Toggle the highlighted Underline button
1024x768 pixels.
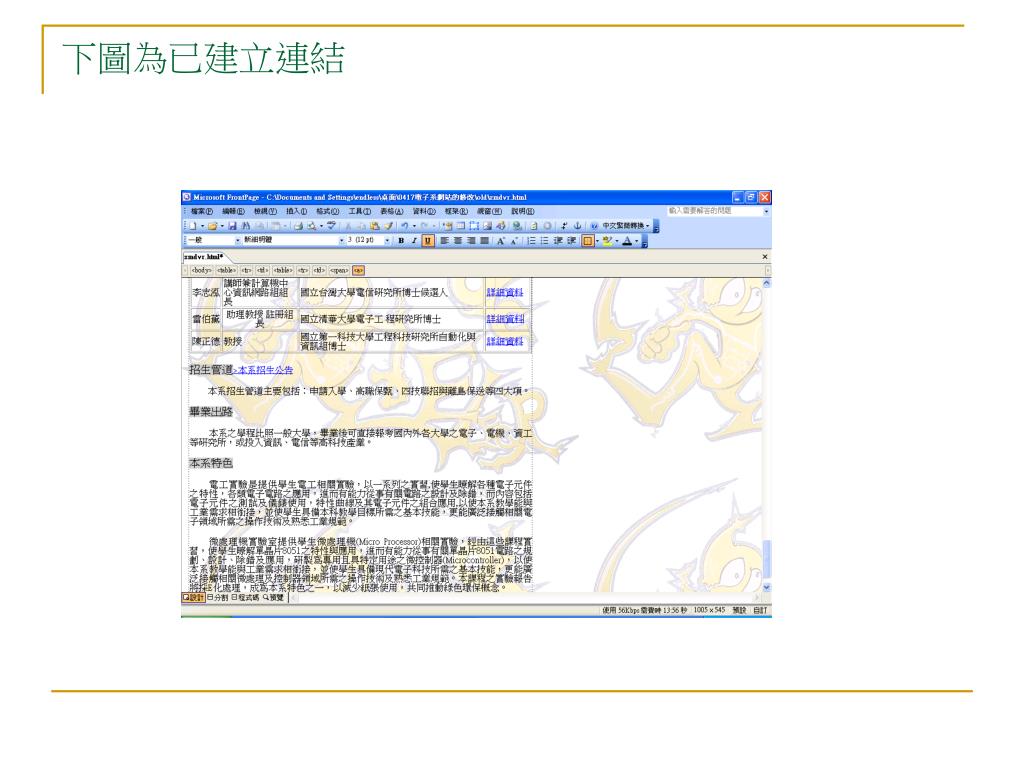[x=428, y=240]
